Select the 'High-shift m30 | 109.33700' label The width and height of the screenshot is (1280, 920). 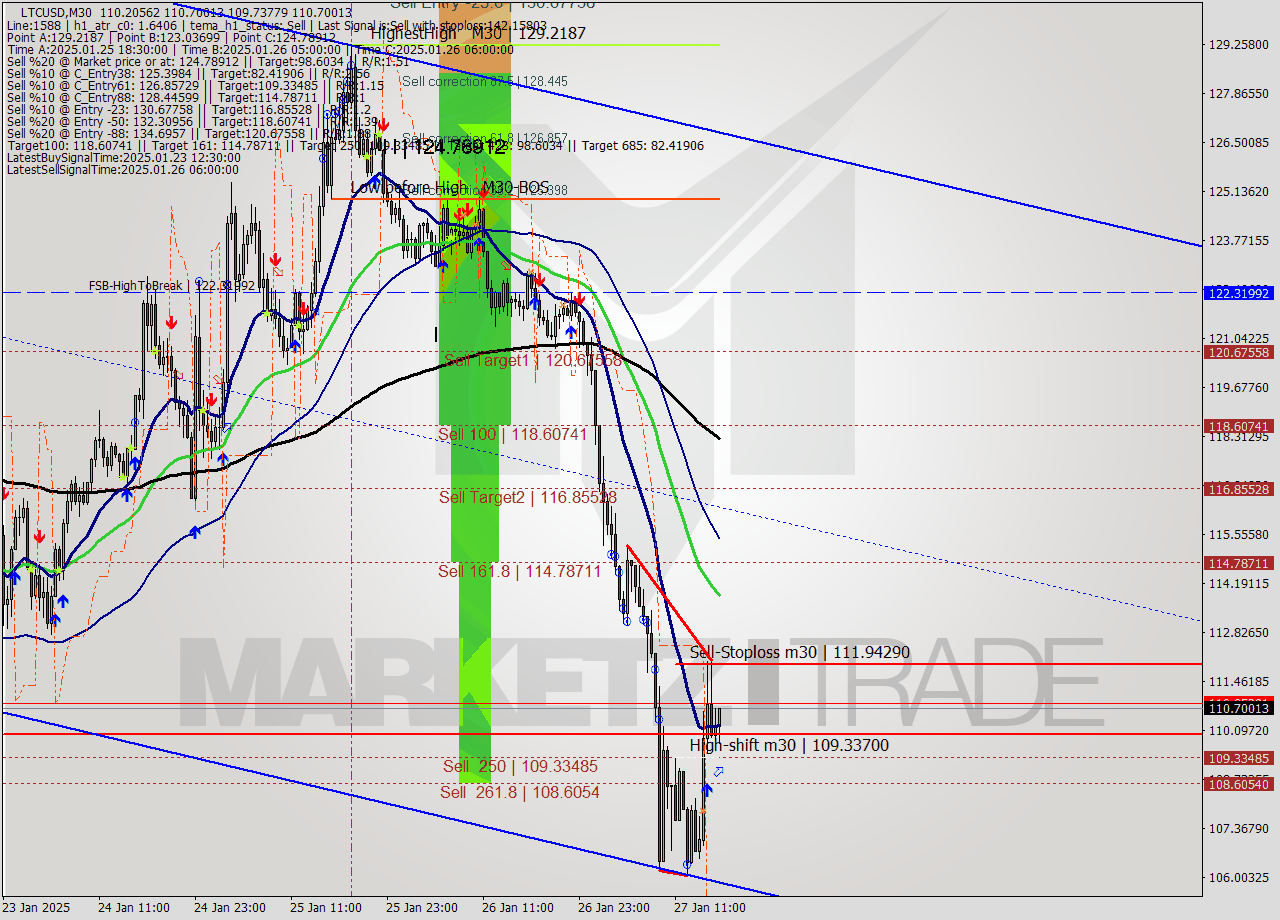click(789, 745)
